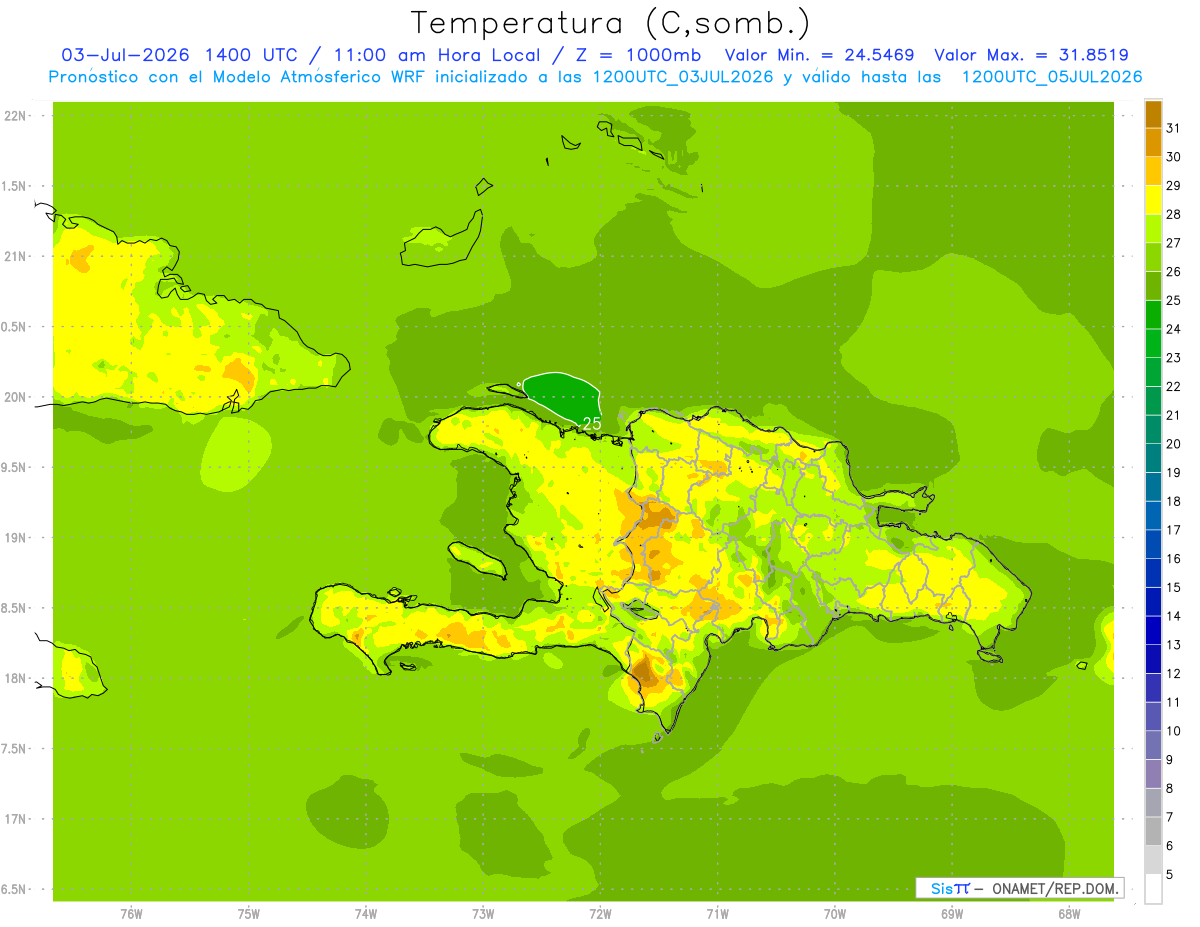Image resolution: width=1200 pixels, height=927 pixels.
Task: Click the '75W' longitude axis label
Action: (249, 914)
